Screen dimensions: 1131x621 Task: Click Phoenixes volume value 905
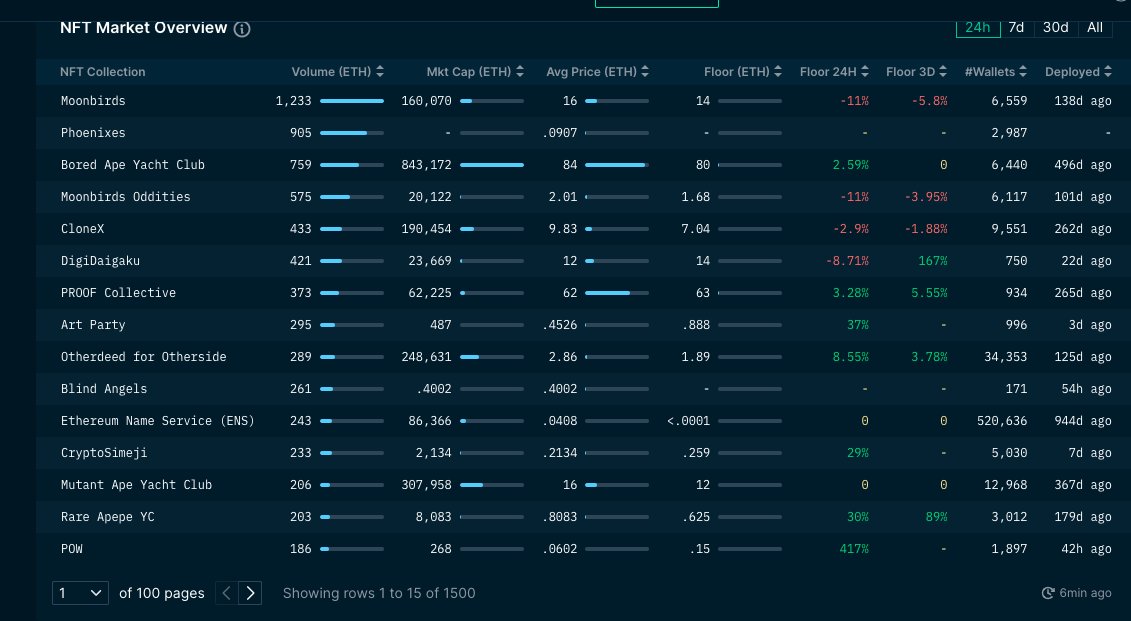(301, 133)
